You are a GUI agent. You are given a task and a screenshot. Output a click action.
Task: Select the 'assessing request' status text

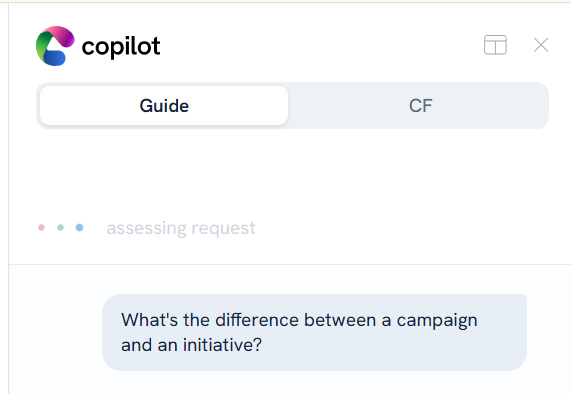(181, 228)
